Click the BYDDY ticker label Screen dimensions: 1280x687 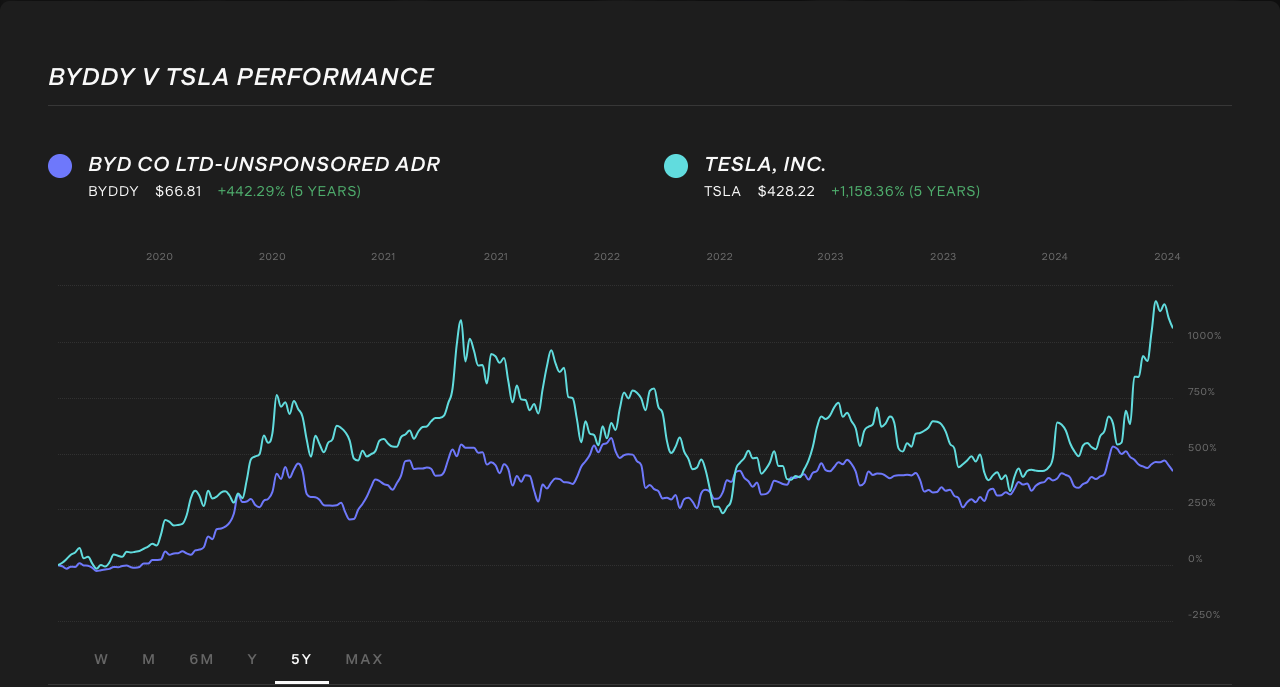point(113,191)
